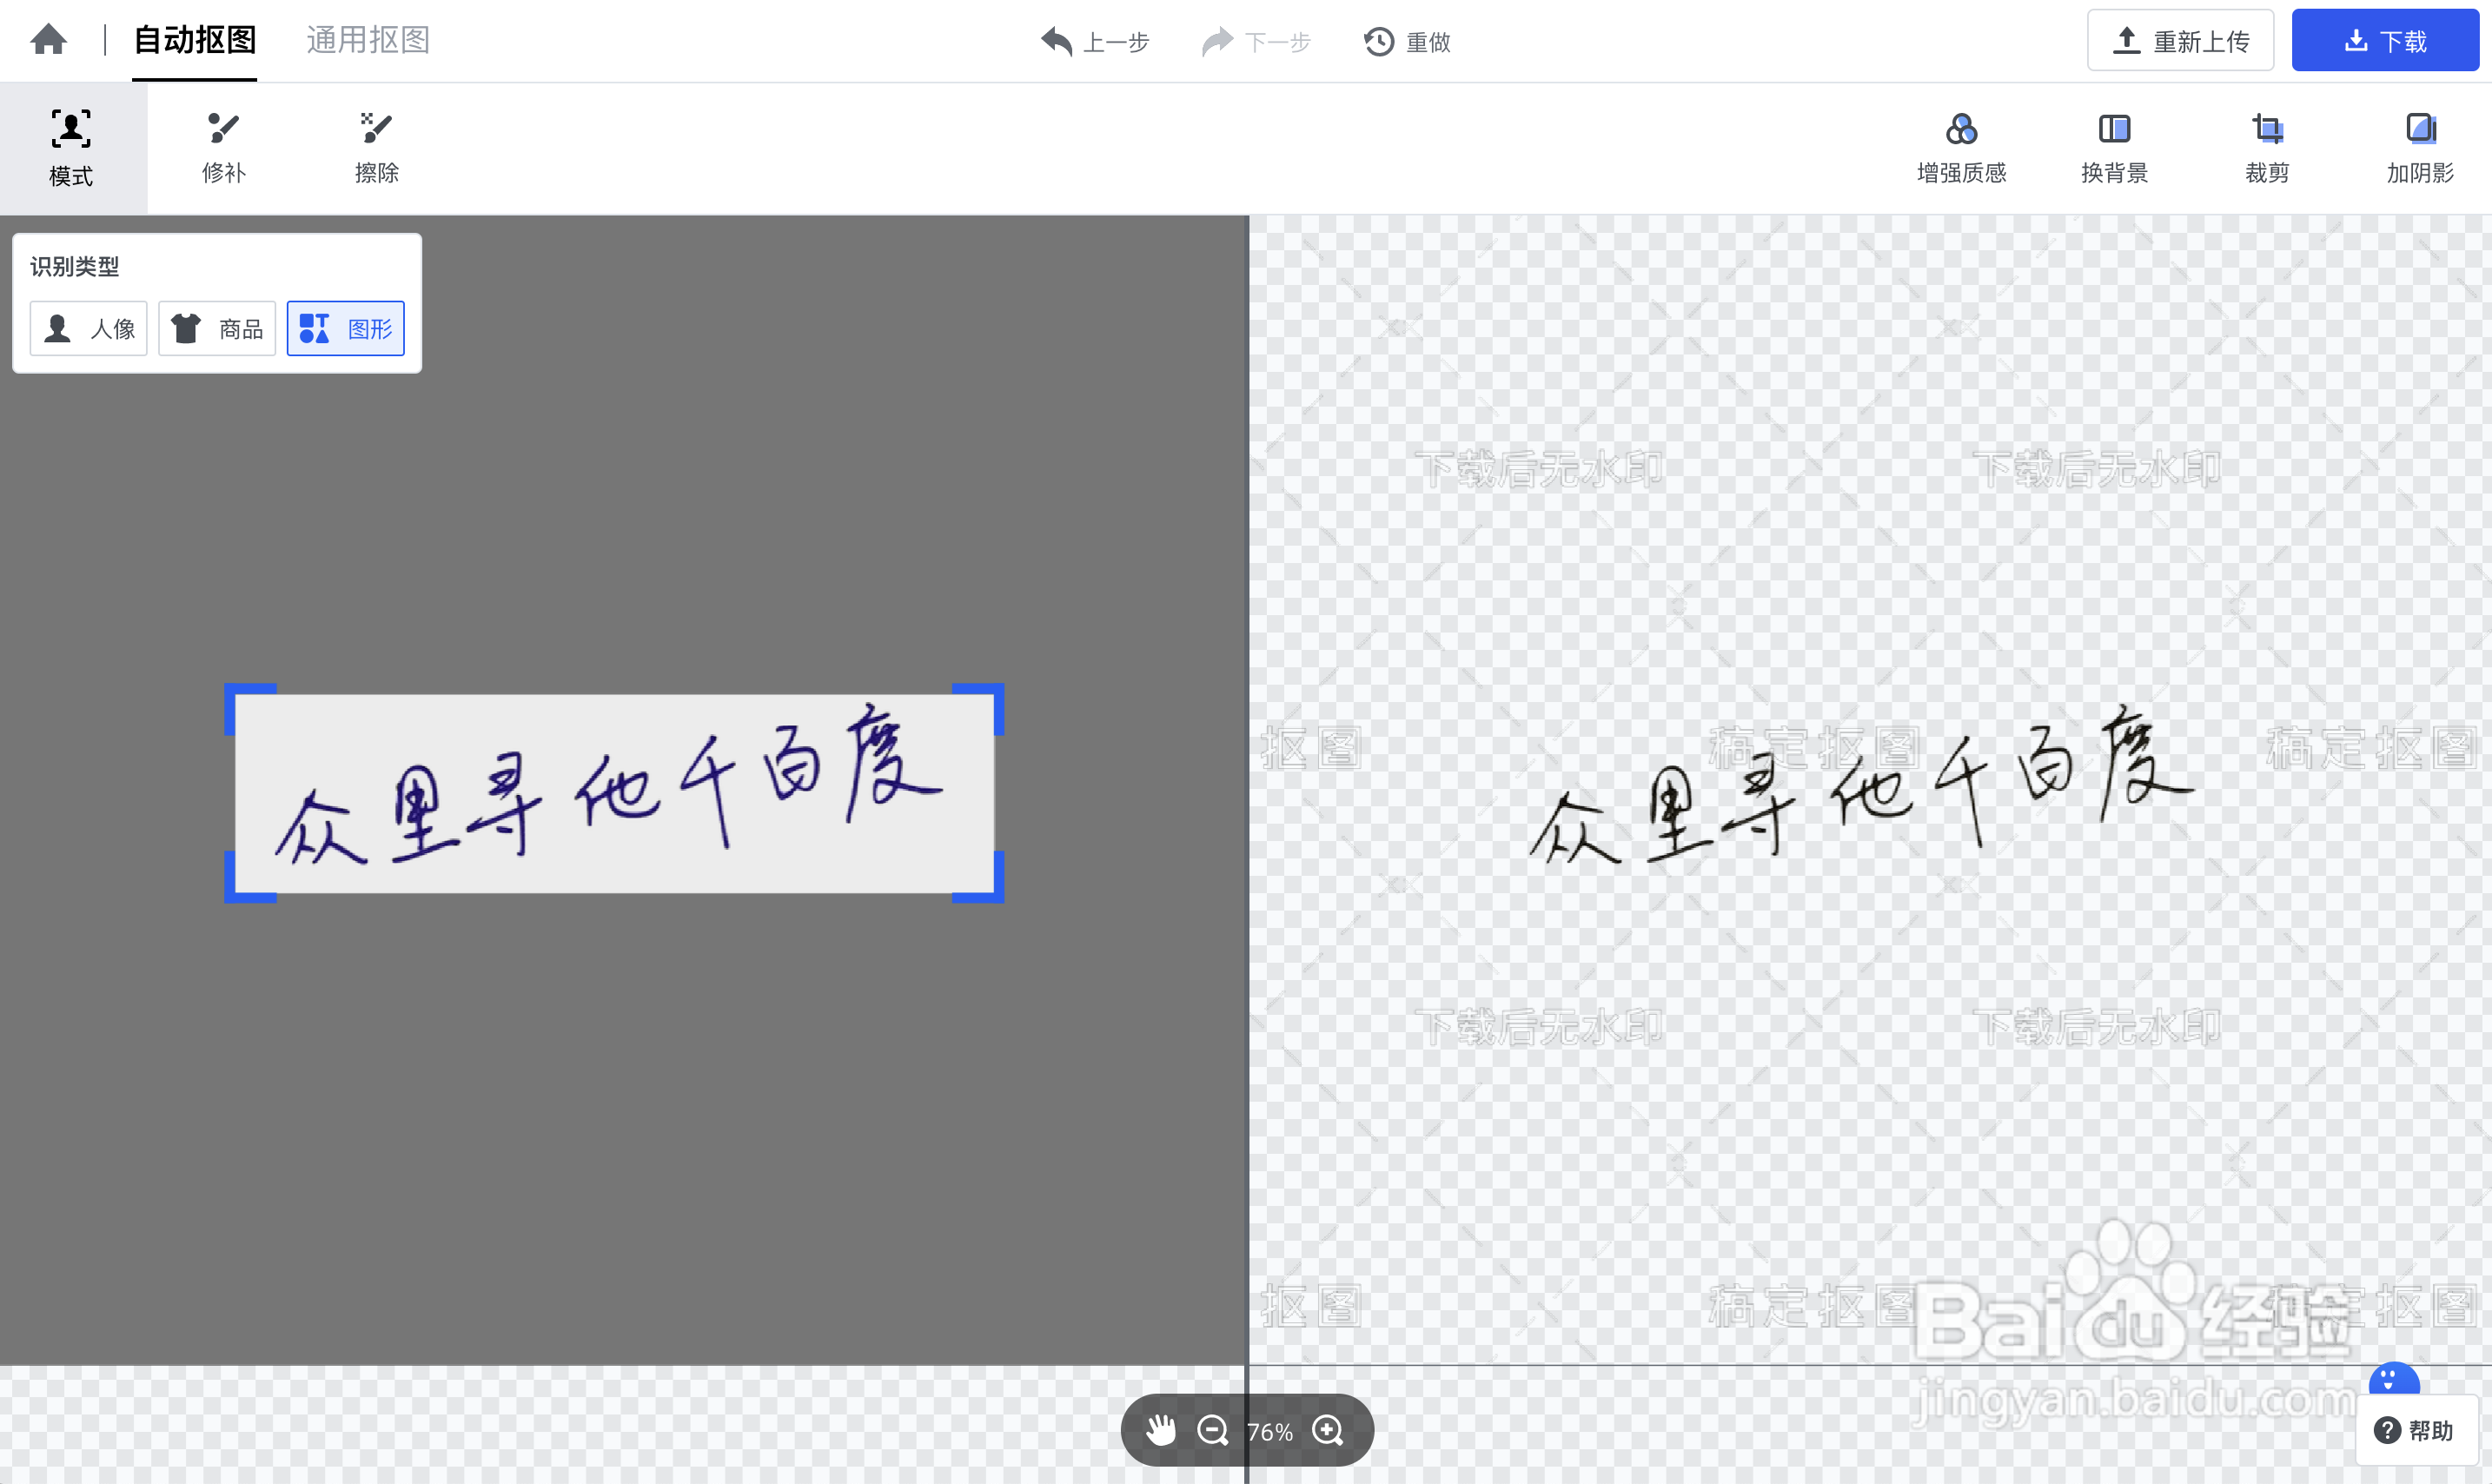Click the 下载 download button
2492x1484 pixels.
click(2385, 40)
